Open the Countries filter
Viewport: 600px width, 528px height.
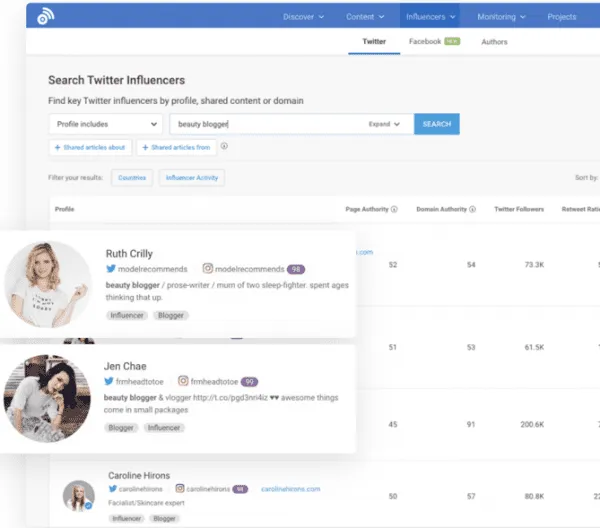[x=132, y=178]
